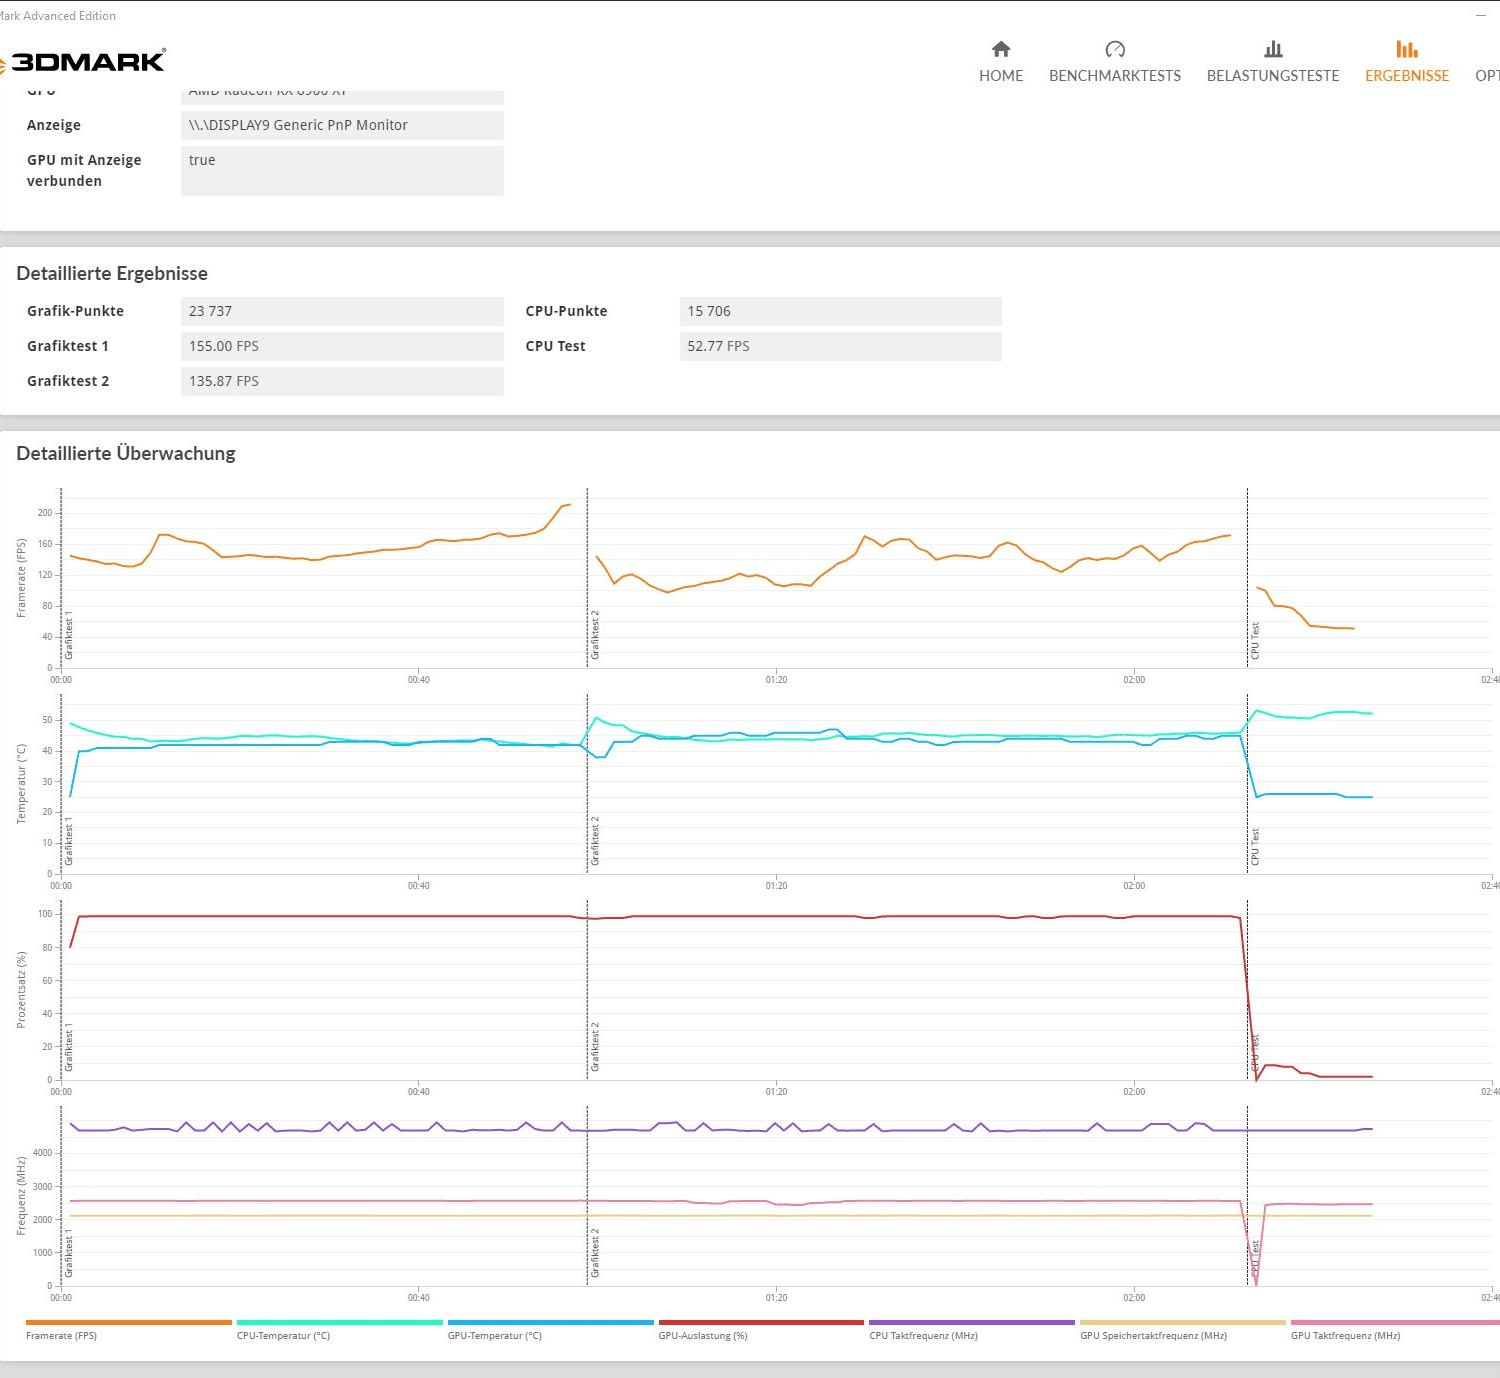
Task: Click the Grafiktest 2 marker in framerate chart
Action: pyautogui.click(x=595, y=635)
